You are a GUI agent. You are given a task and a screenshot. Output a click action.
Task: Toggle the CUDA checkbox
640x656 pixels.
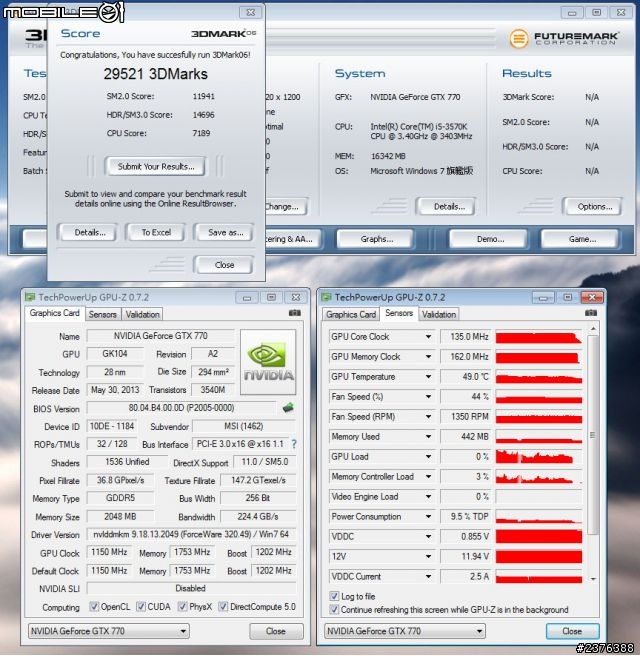[141, 606]
